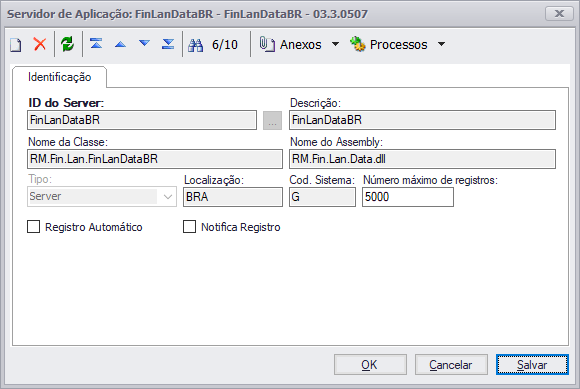Click the ellipsis lookup button beside ID do Server
580x389 pixels.
coord(272,121)
